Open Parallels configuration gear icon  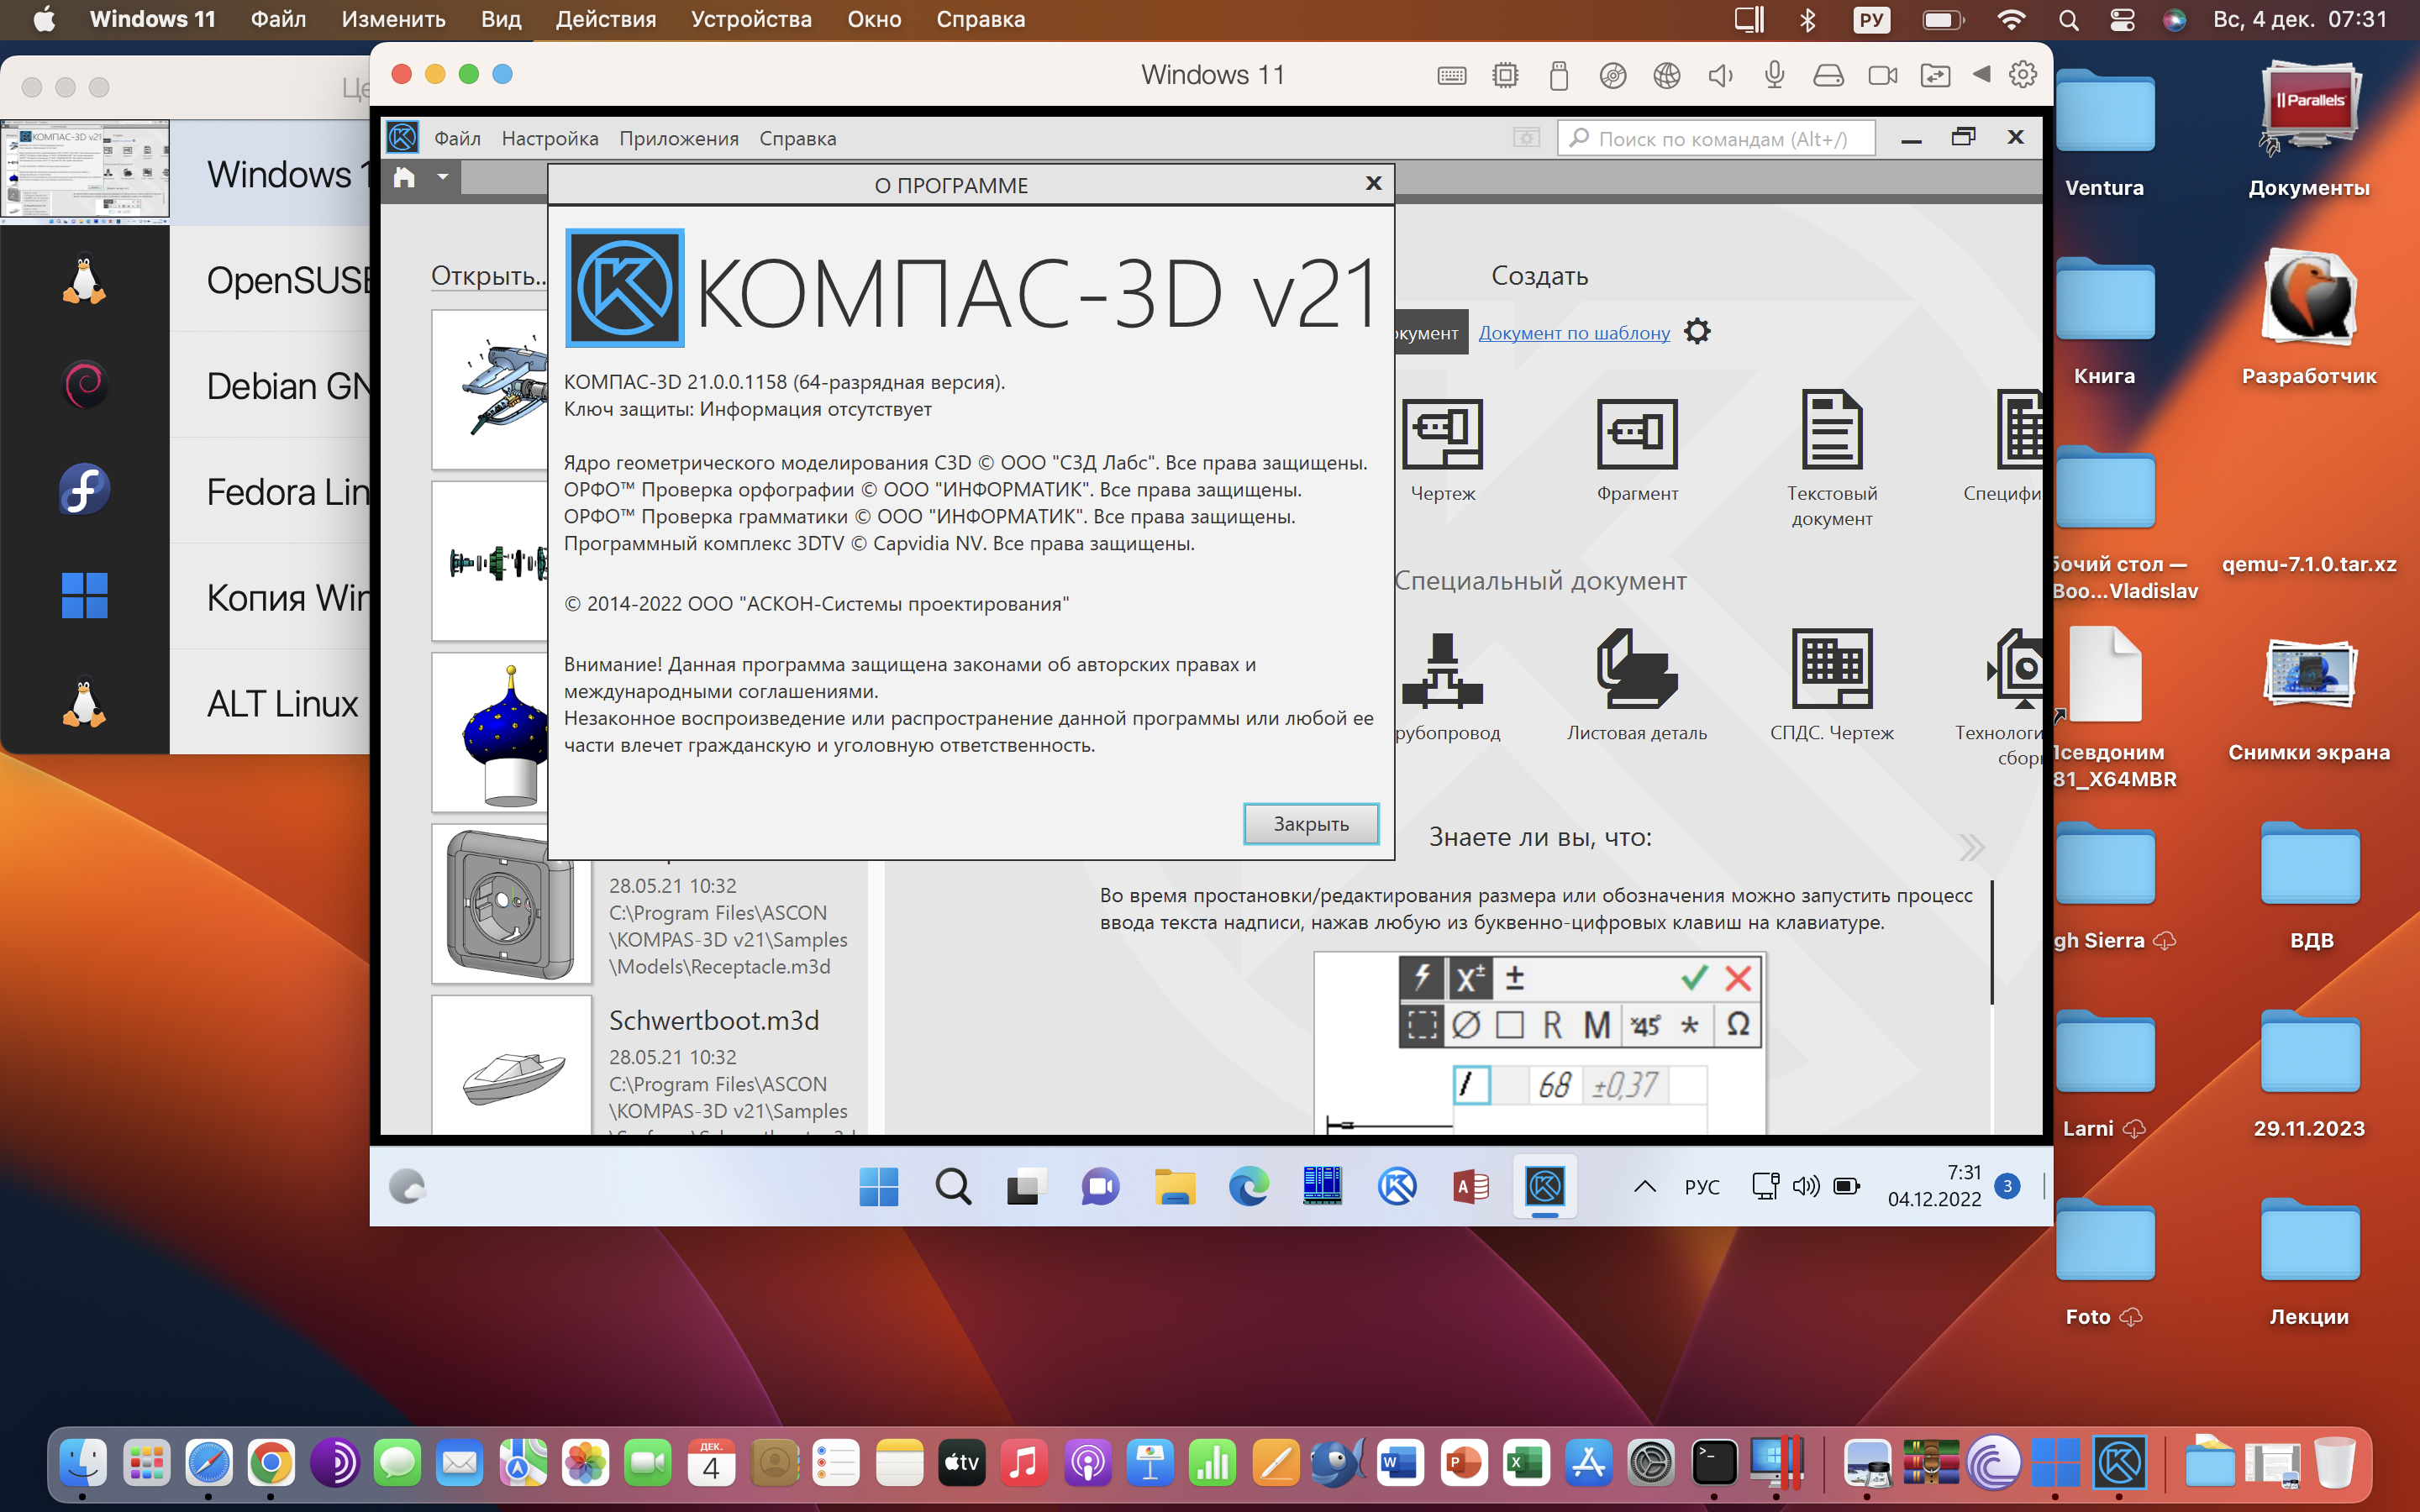coord(2022,74)
